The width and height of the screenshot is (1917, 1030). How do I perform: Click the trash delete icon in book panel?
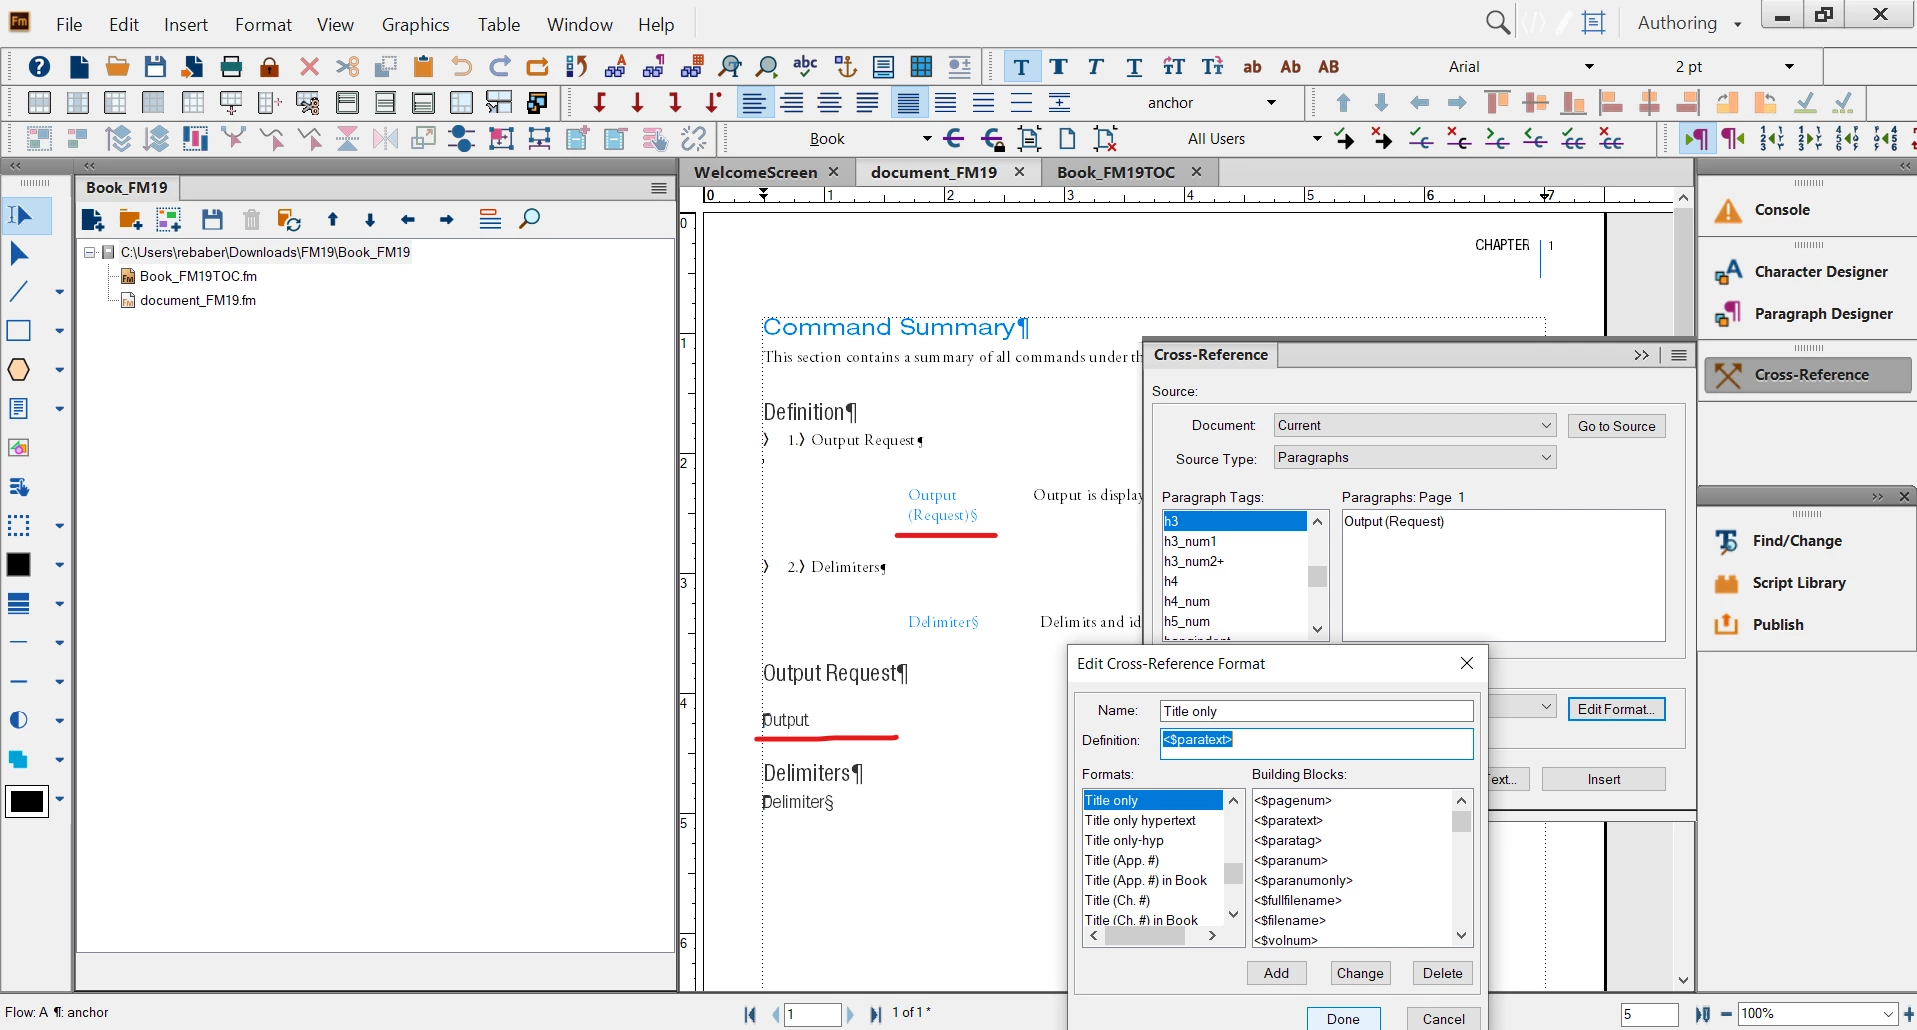[252, 220]
